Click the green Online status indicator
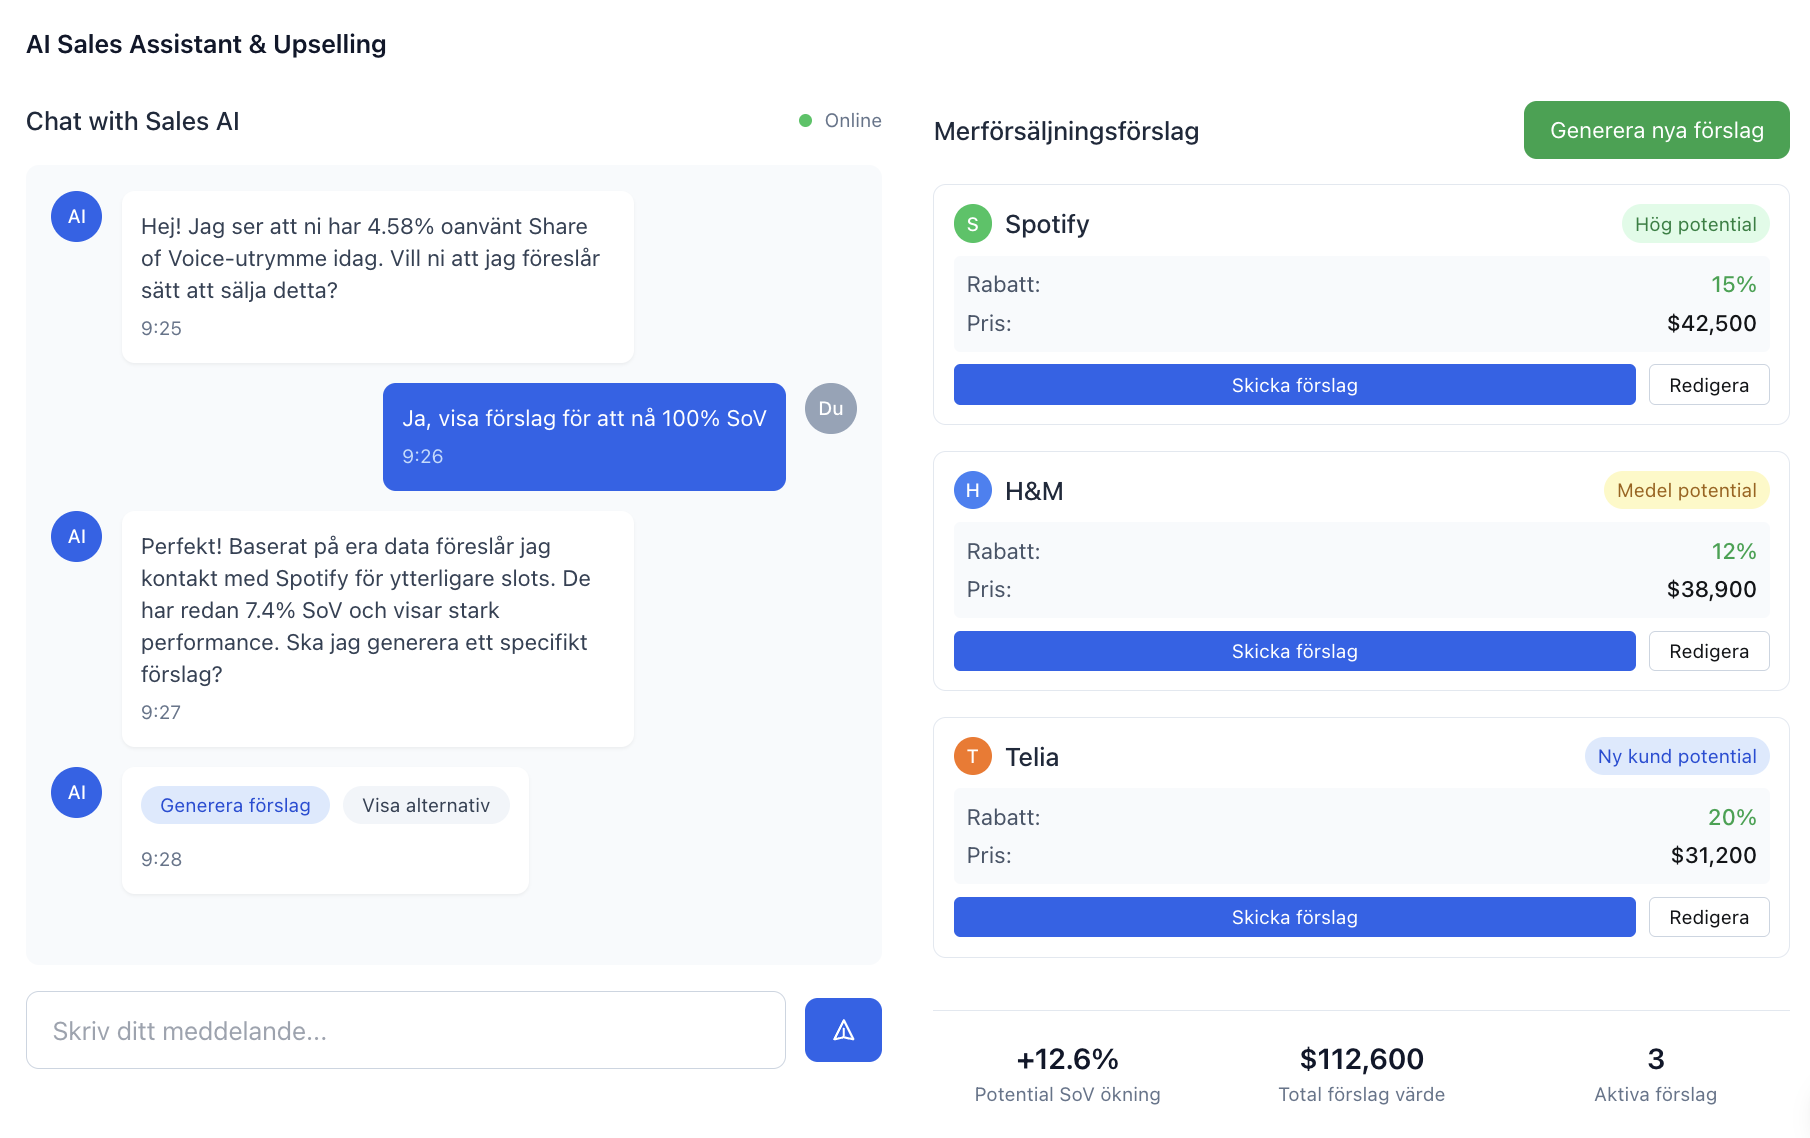The height and width of the screenshot is (1138, 1810). [806, 120]
